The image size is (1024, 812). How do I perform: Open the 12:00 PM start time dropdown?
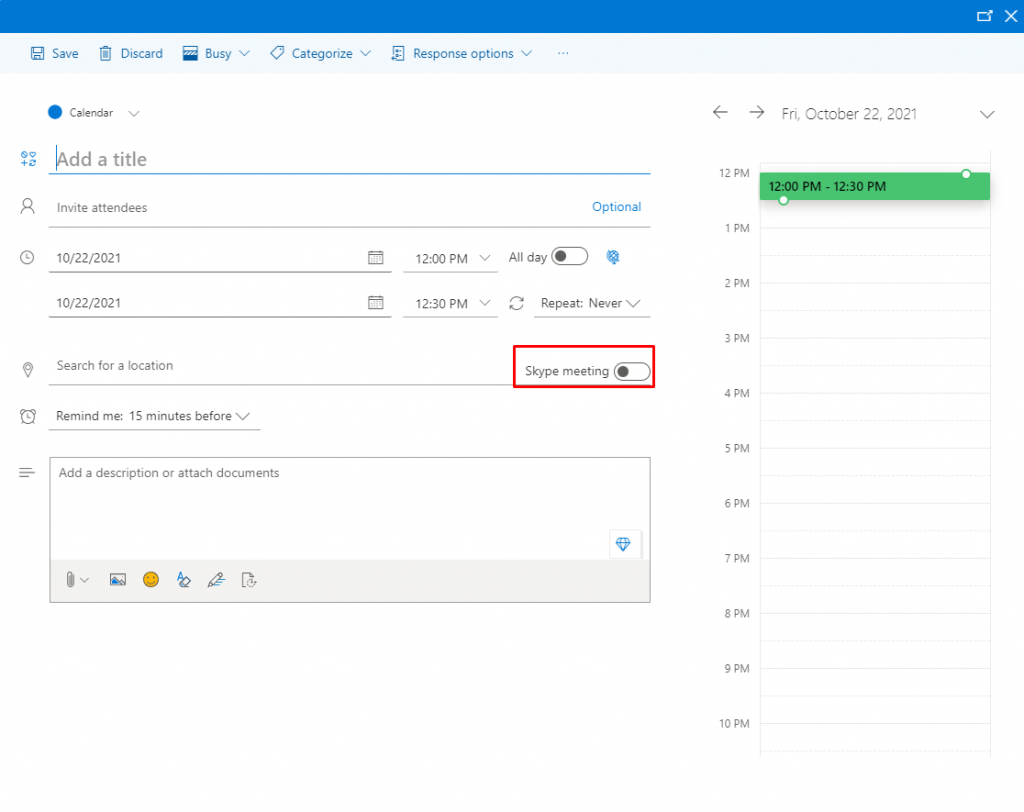point(450,259)
